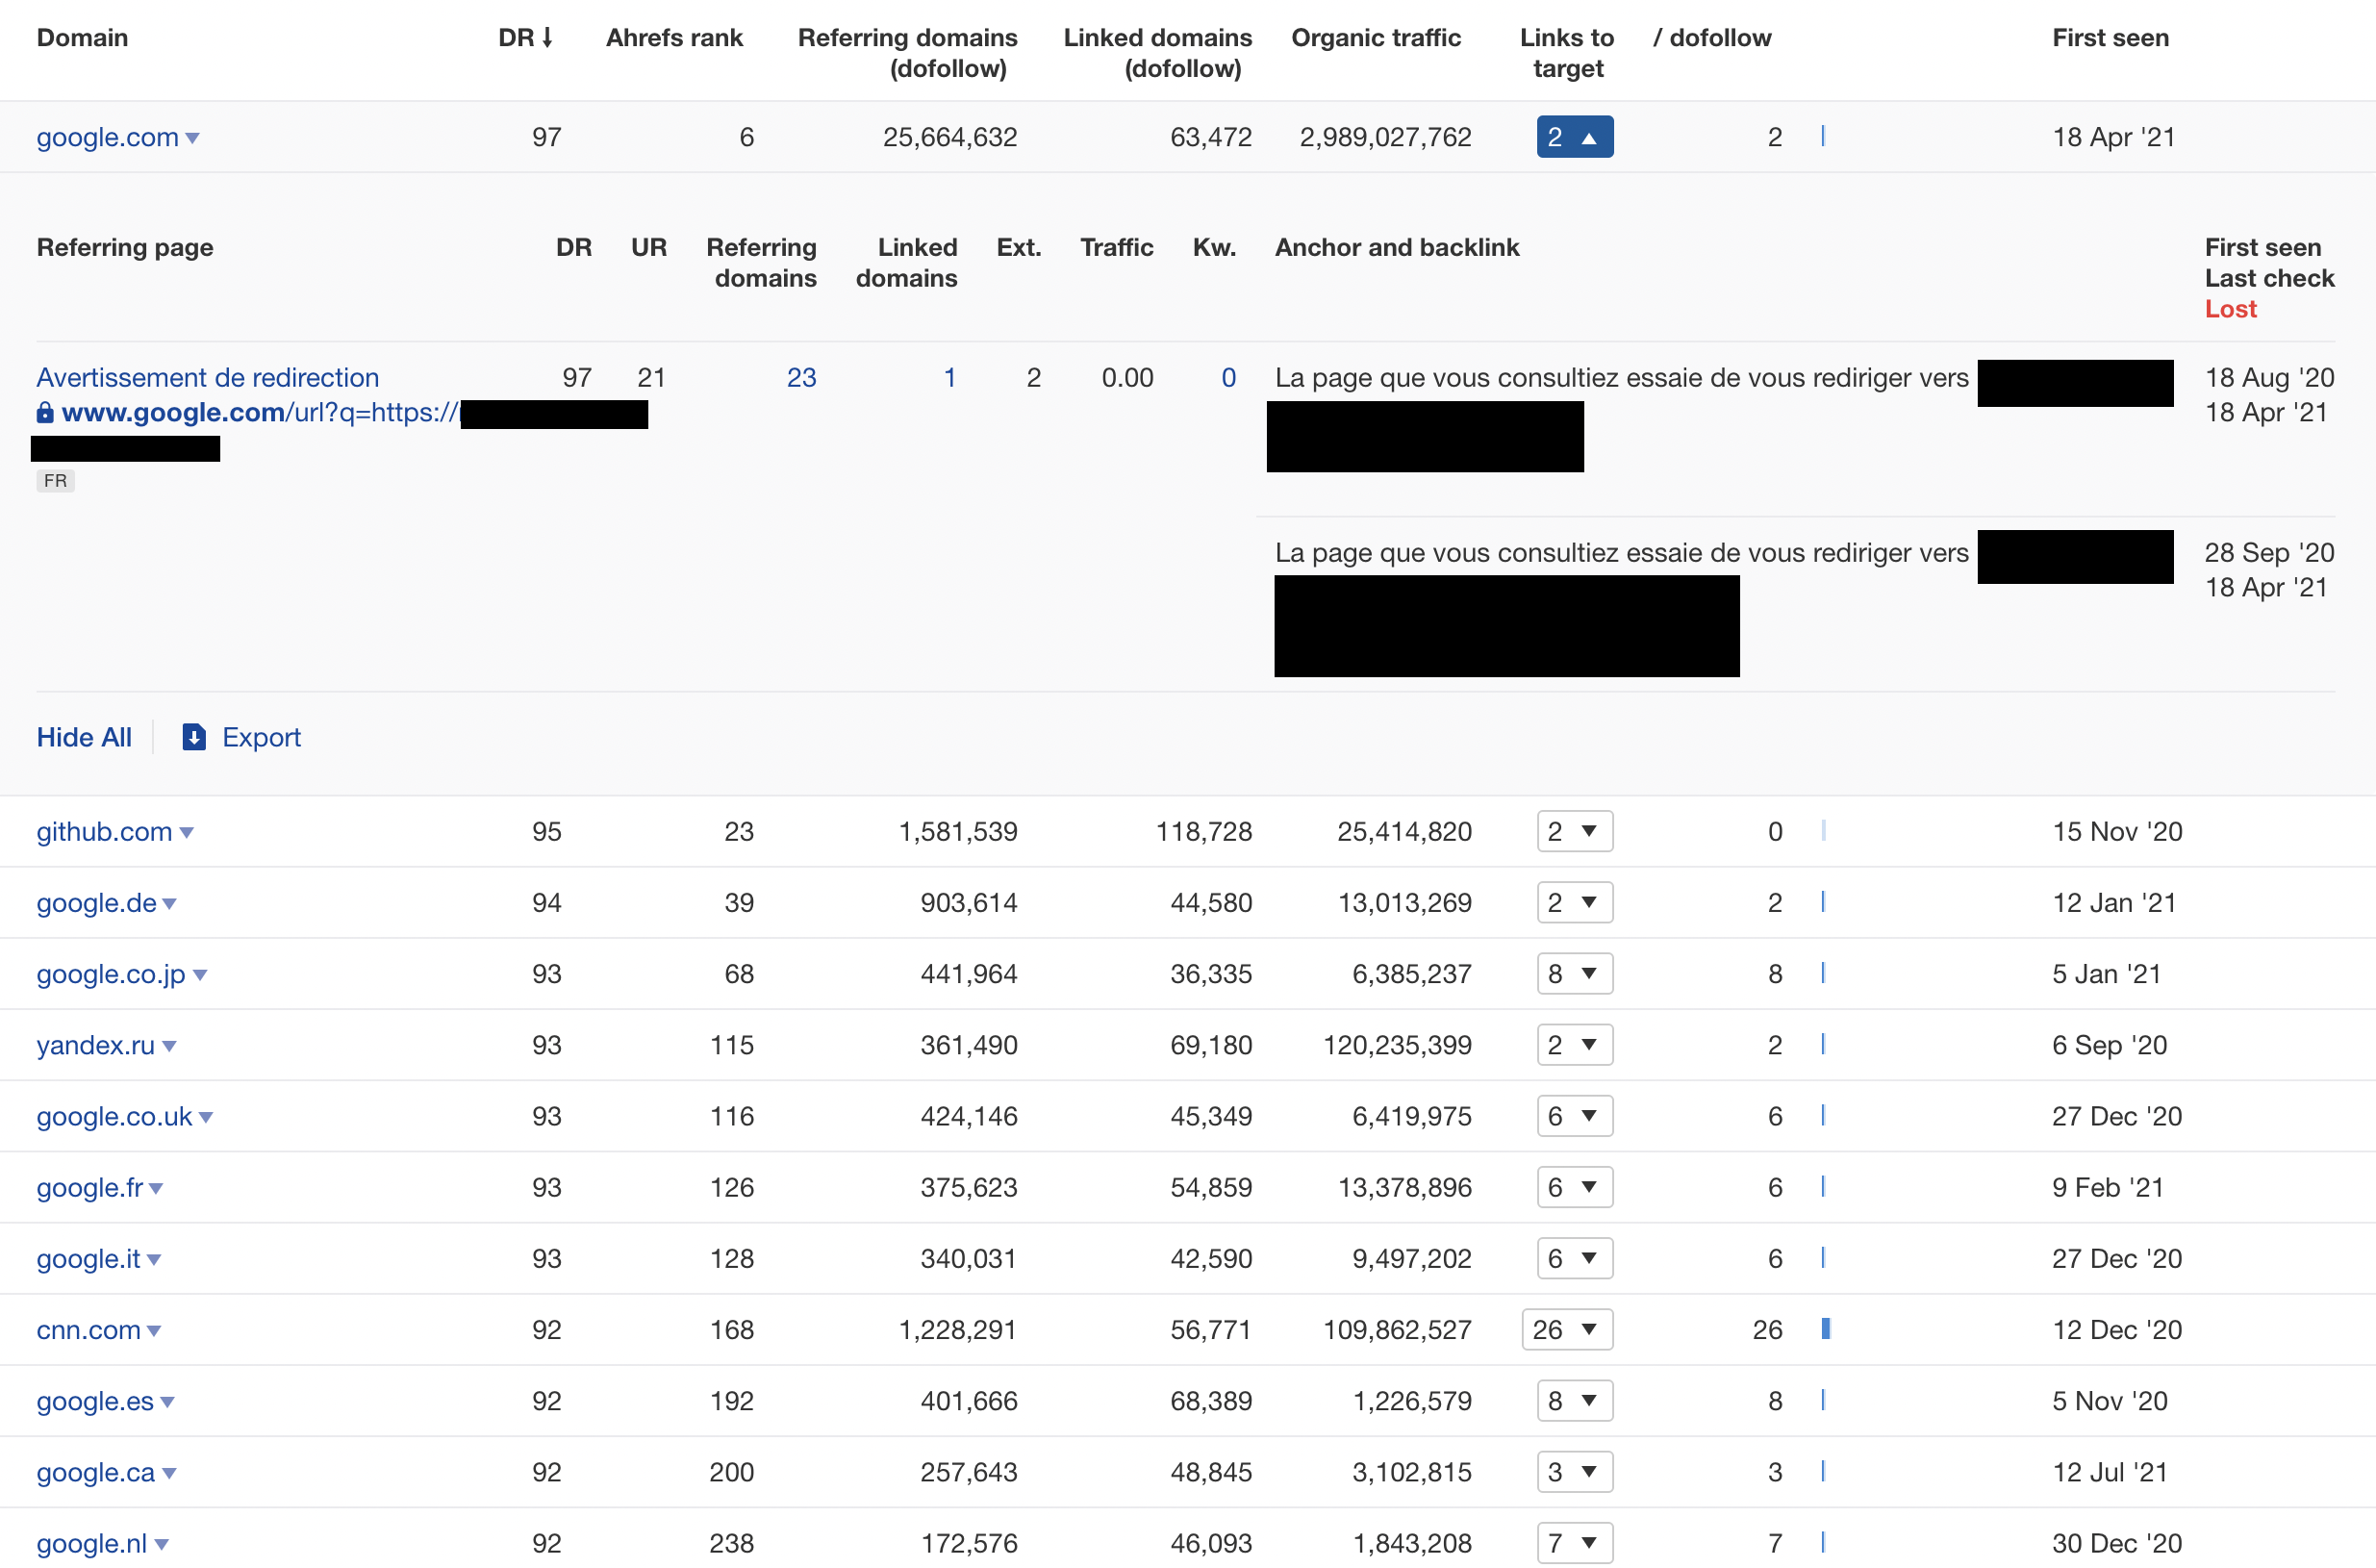The width and height of the screenshot is (2376, 1568).
Task: Collapse google.com links to target dropdown
Action: tap(1574, 137)
